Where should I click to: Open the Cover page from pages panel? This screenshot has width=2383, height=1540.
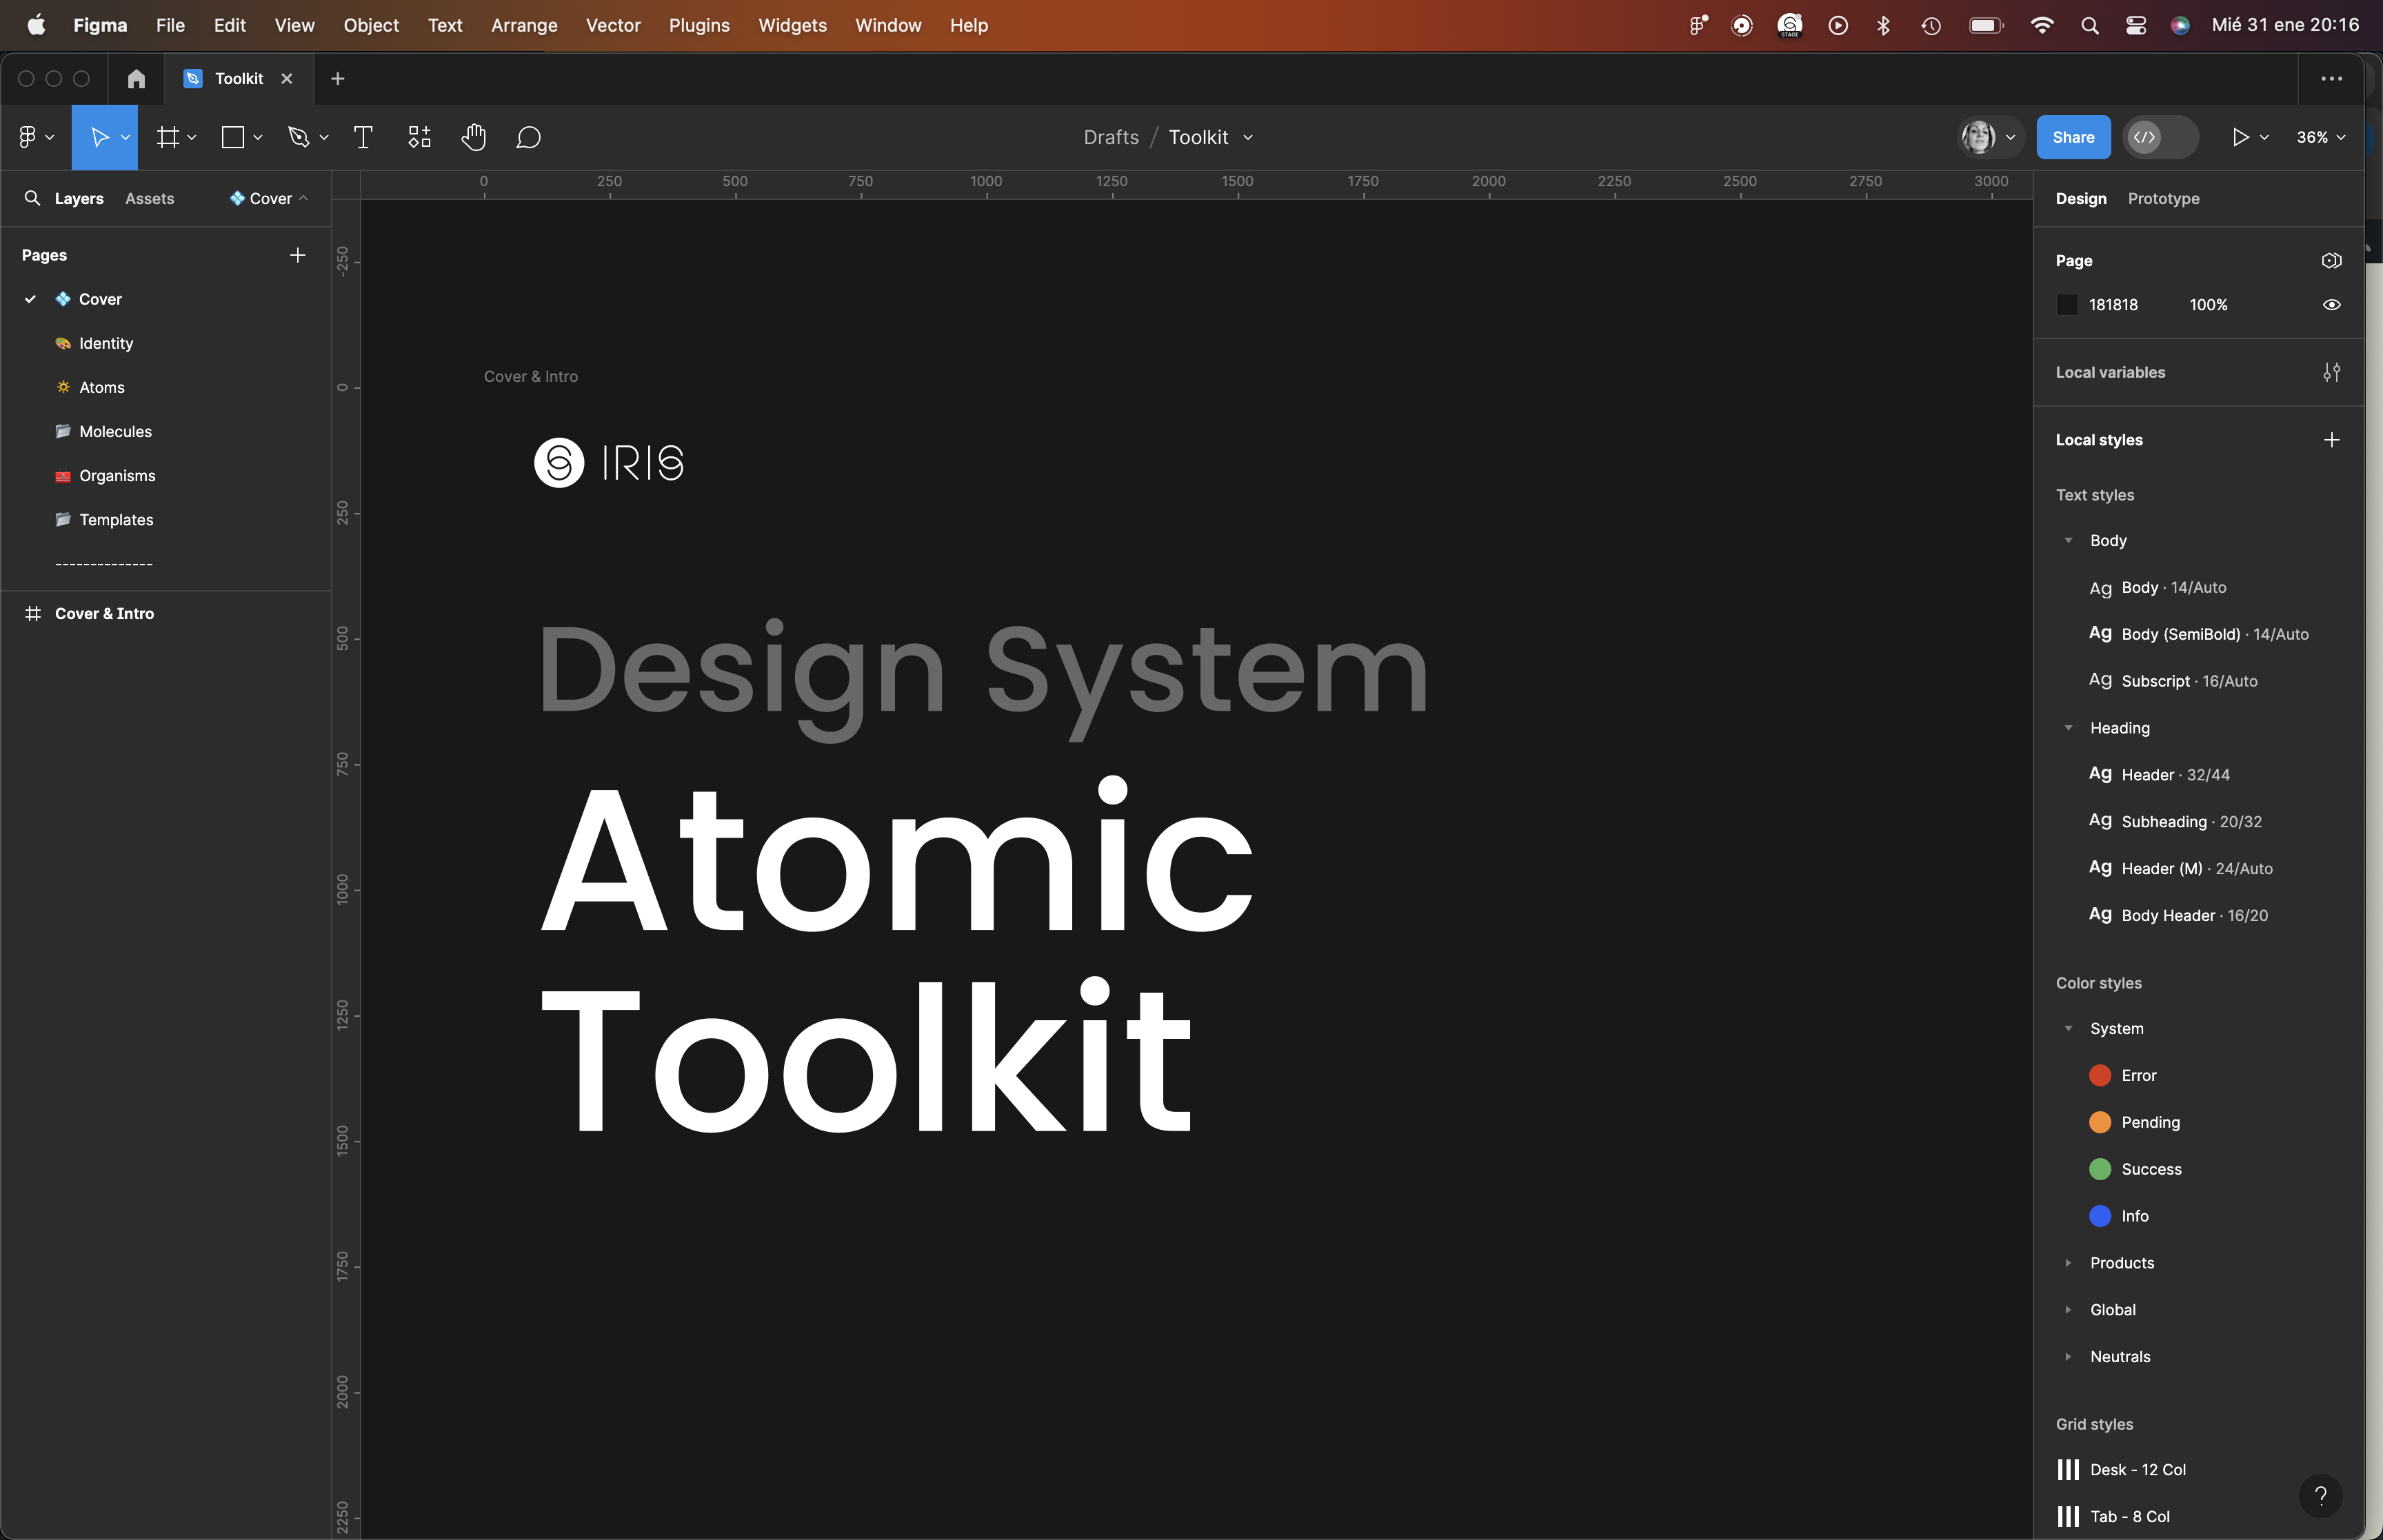point(99,297)
